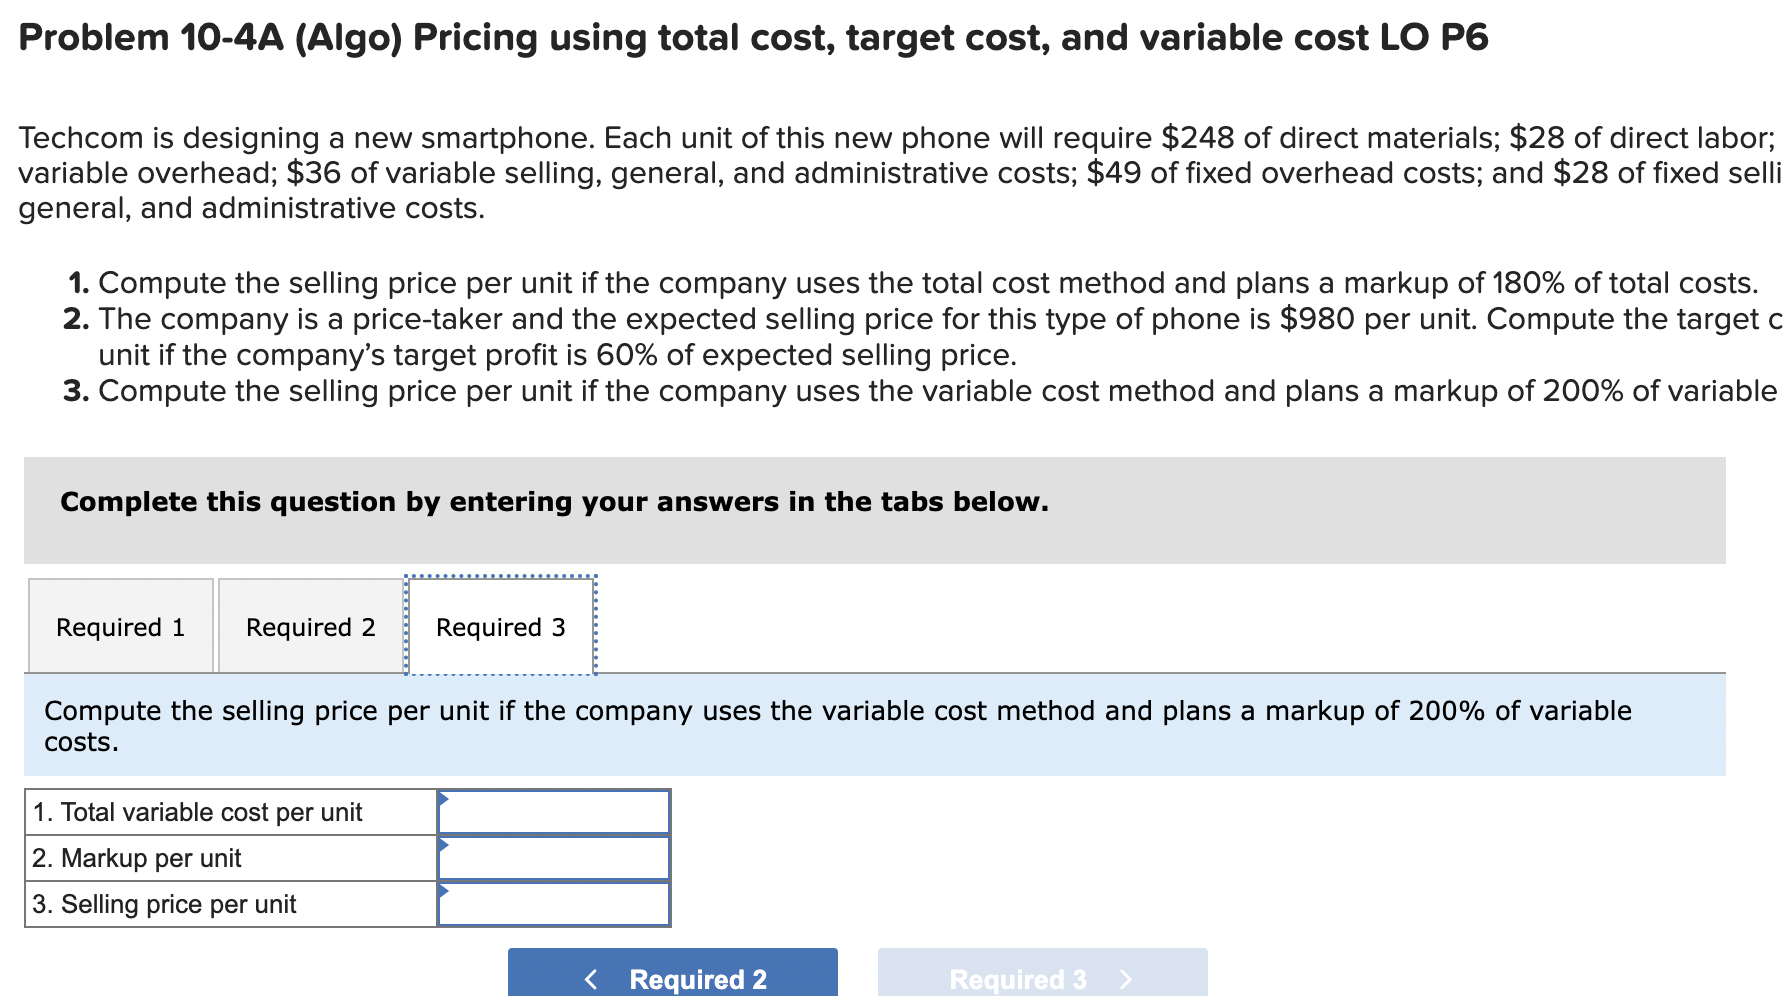Click the blue triangle marker beside Total variable cost field
The width and height of the screenshot is (1784, 996).
click(442, 800)
